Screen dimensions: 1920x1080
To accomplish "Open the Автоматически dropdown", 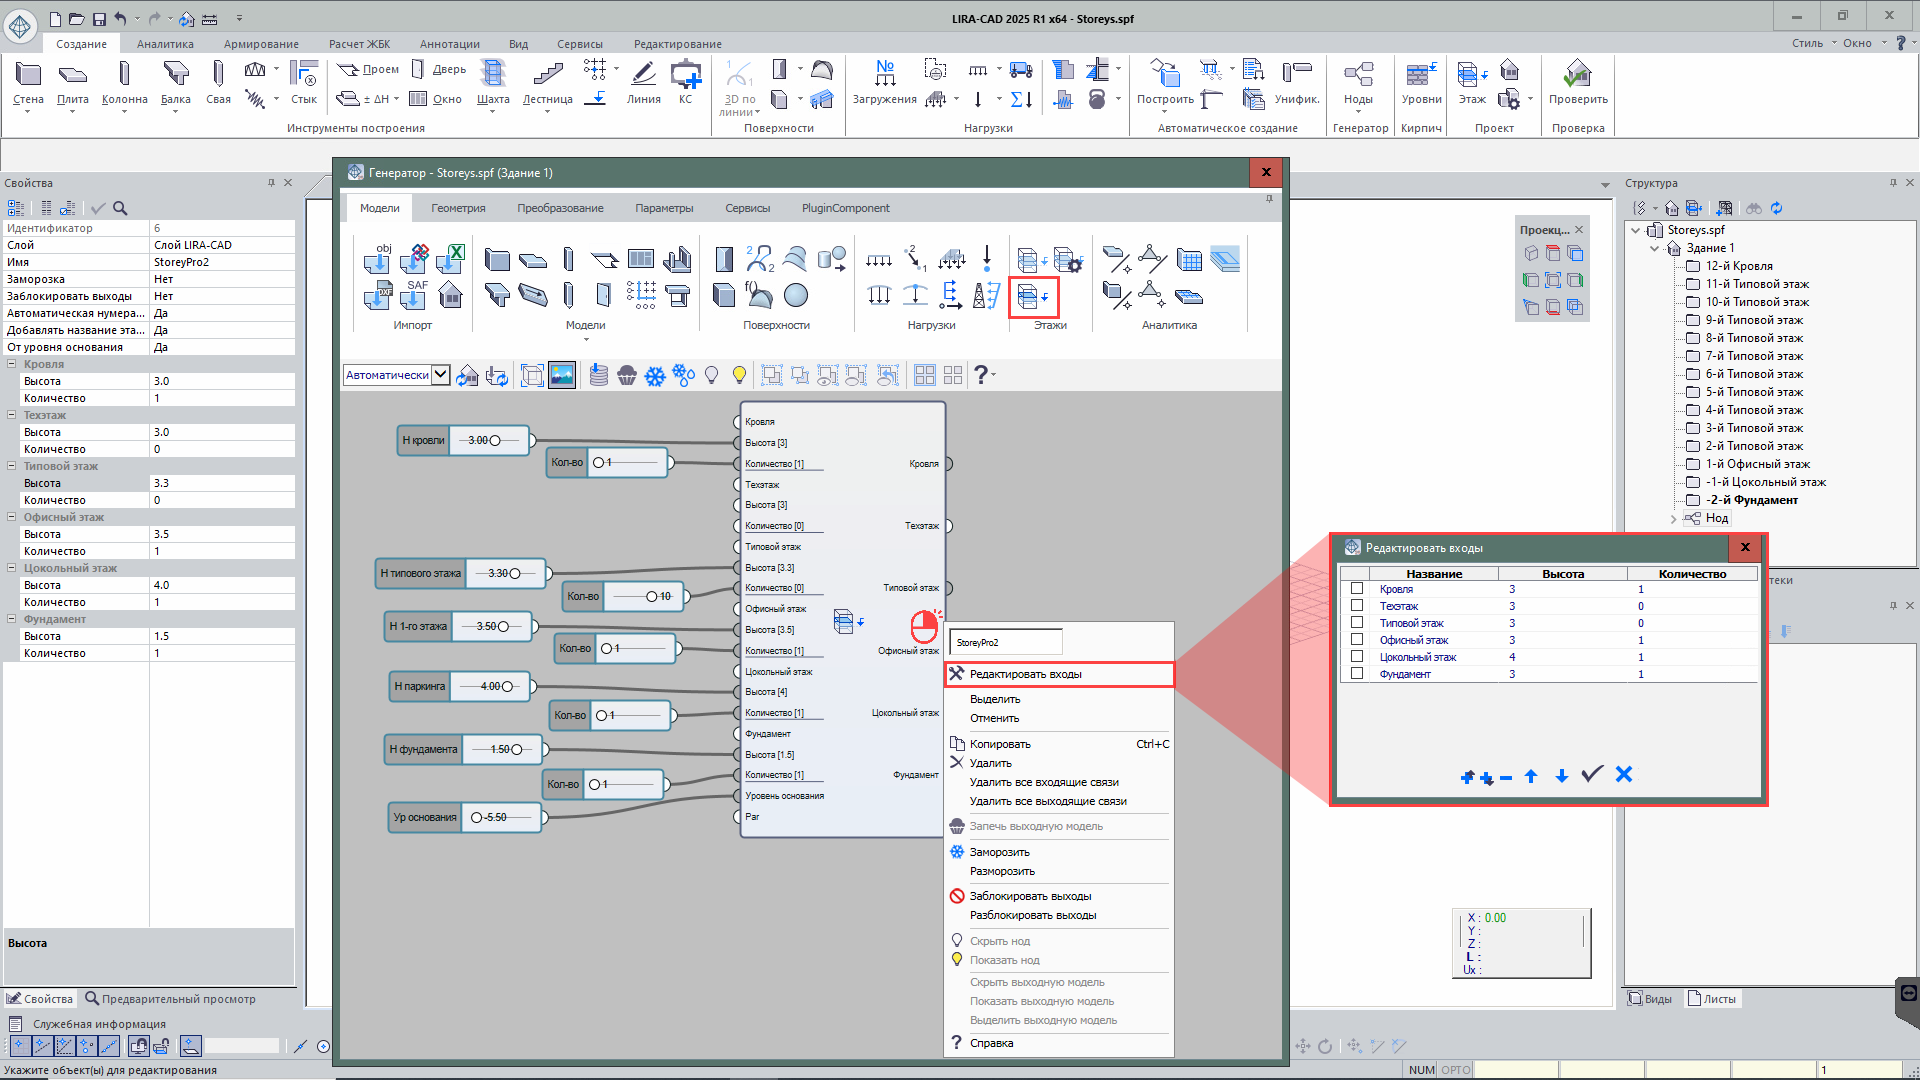I will tap(440, 375).
